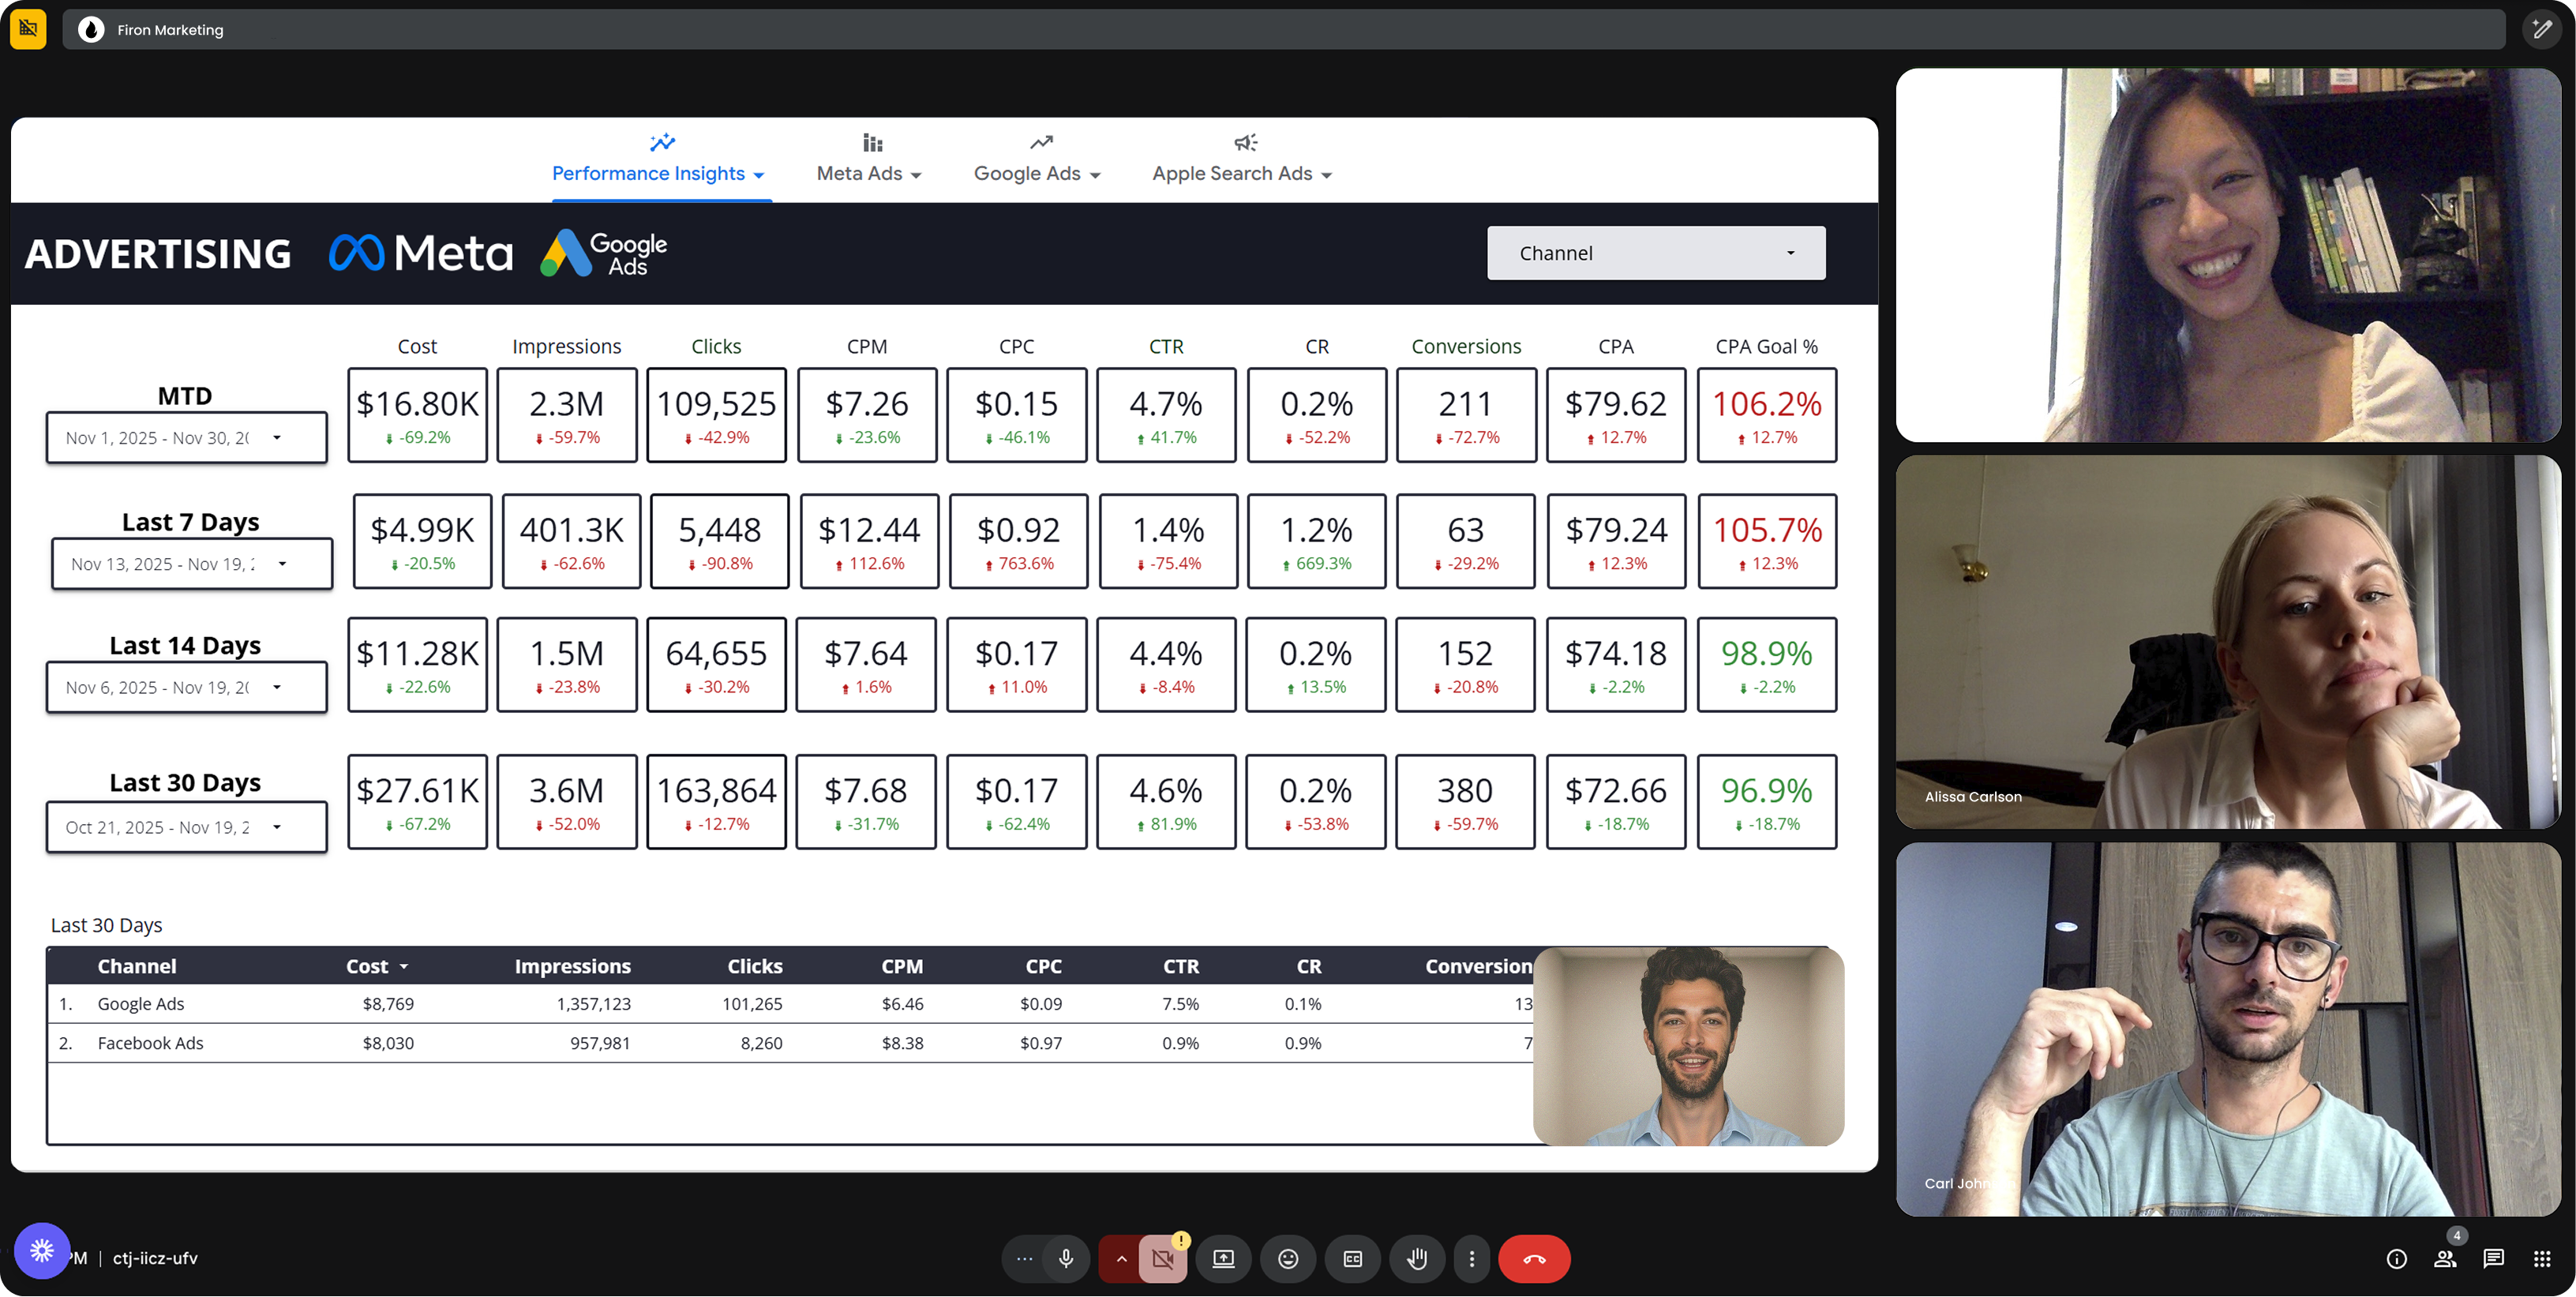2576x1297 pixels.
Task: Open emoji reactions picker
Action: coord(1288,1258)
